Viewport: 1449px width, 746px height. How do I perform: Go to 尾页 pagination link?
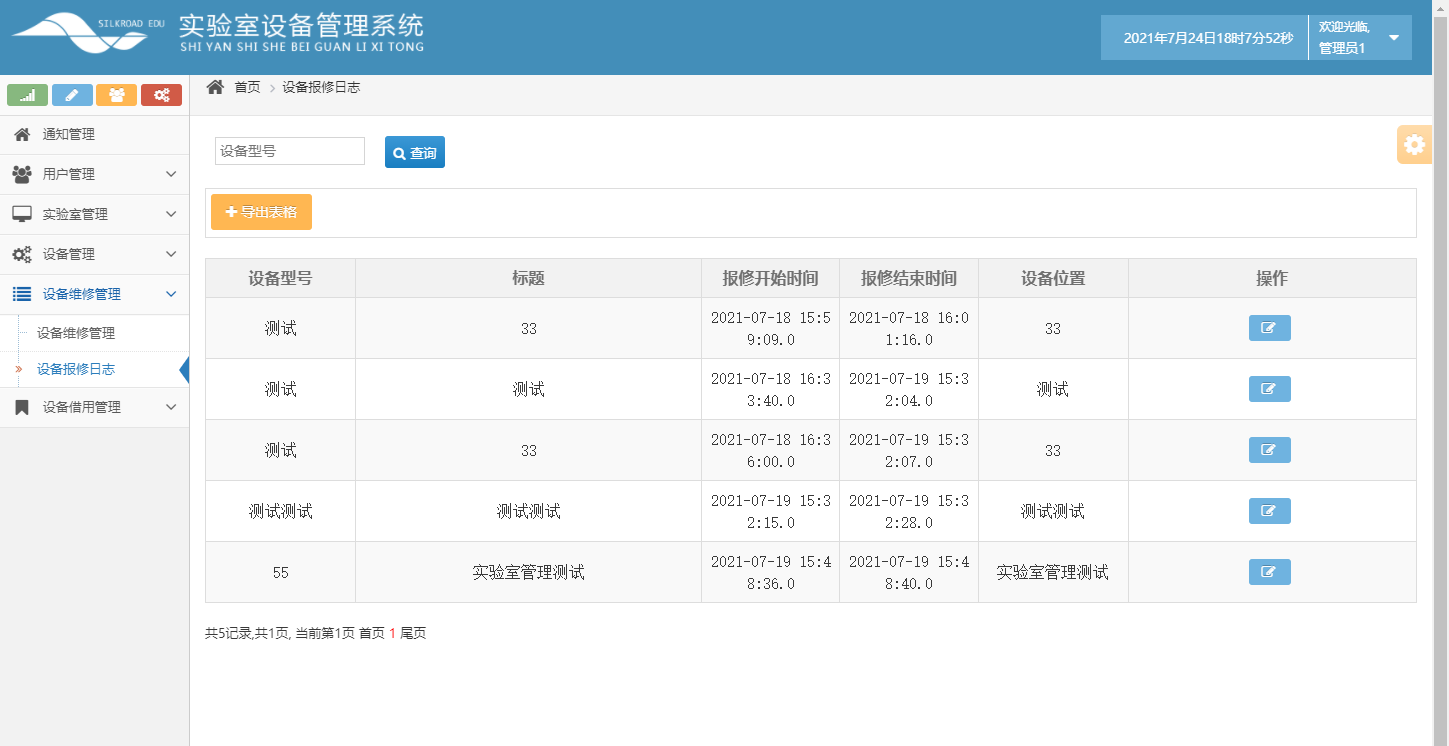pos(414,633)
